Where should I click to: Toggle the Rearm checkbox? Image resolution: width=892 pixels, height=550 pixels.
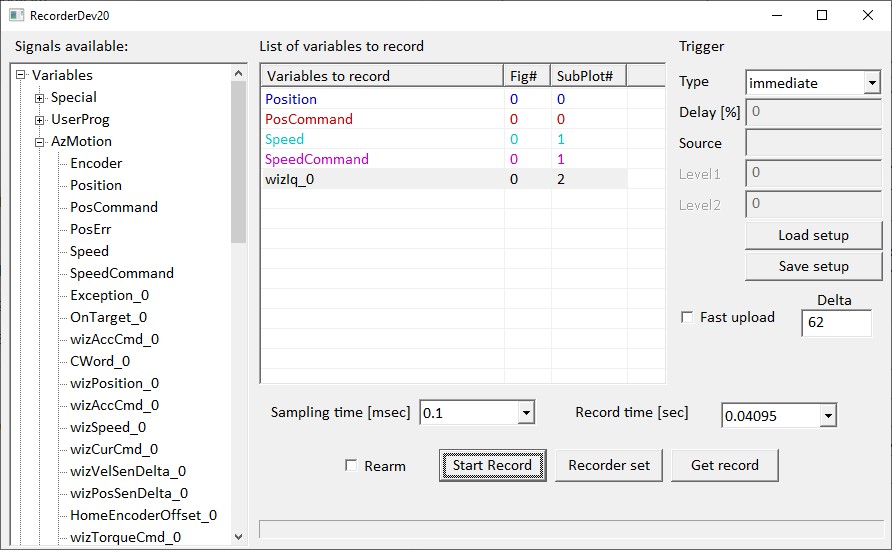pos(351,465)
